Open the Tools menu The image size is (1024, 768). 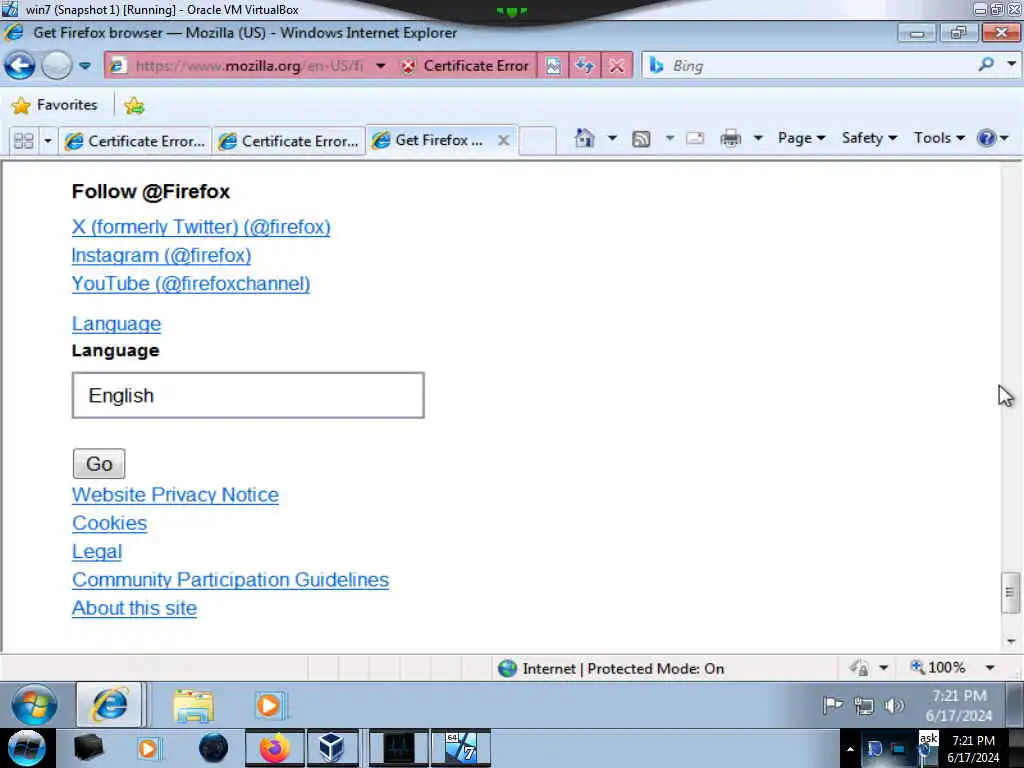pos(939,138)
